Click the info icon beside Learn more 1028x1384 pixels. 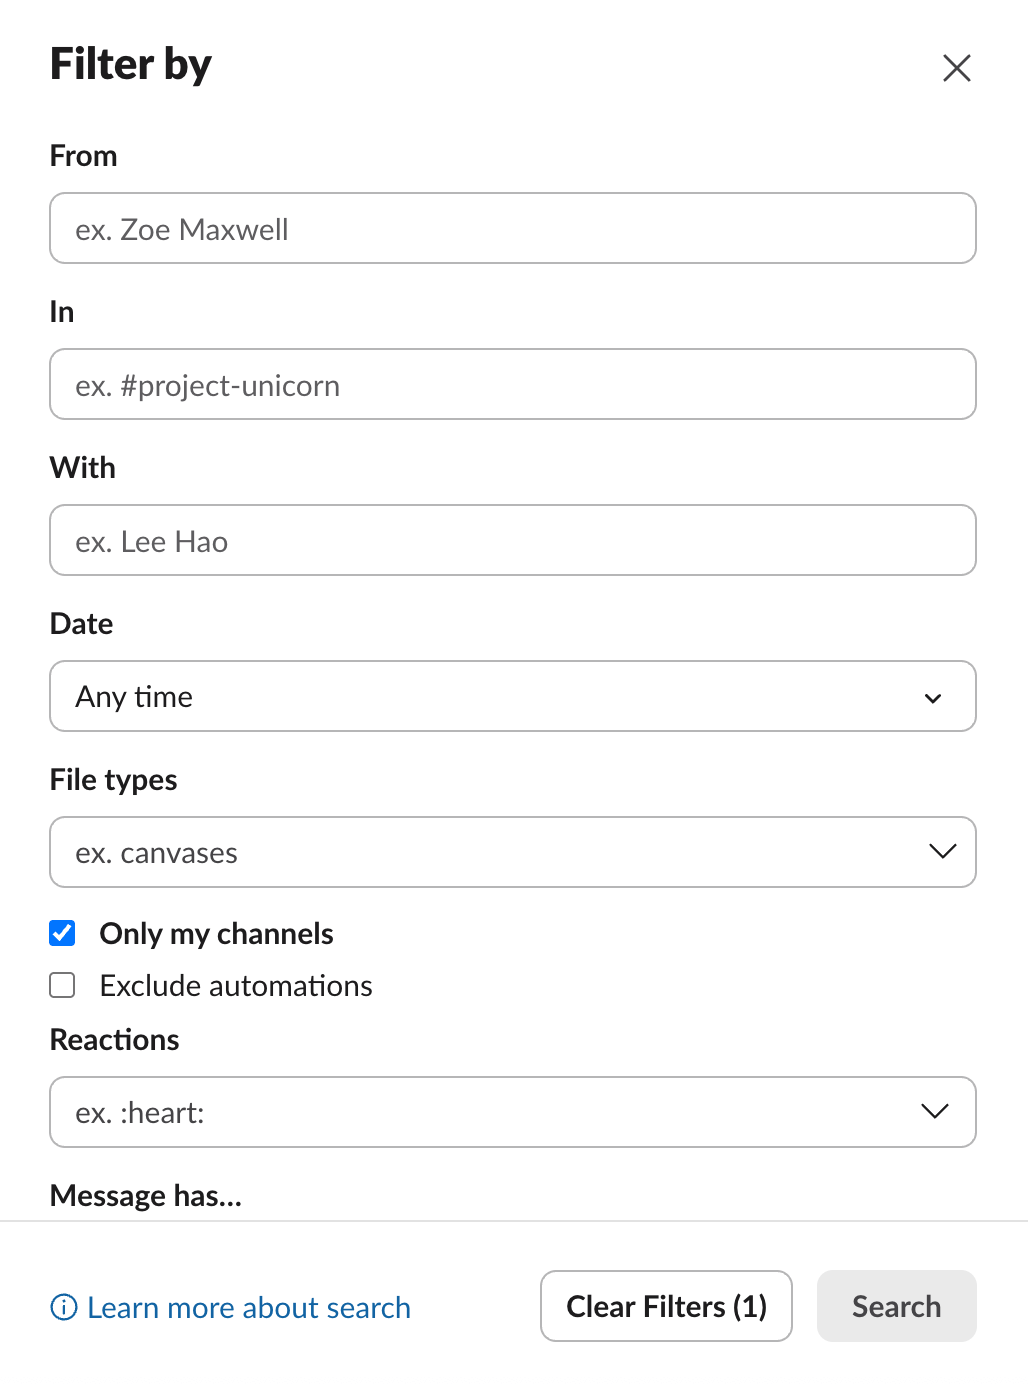[64, 1307]
